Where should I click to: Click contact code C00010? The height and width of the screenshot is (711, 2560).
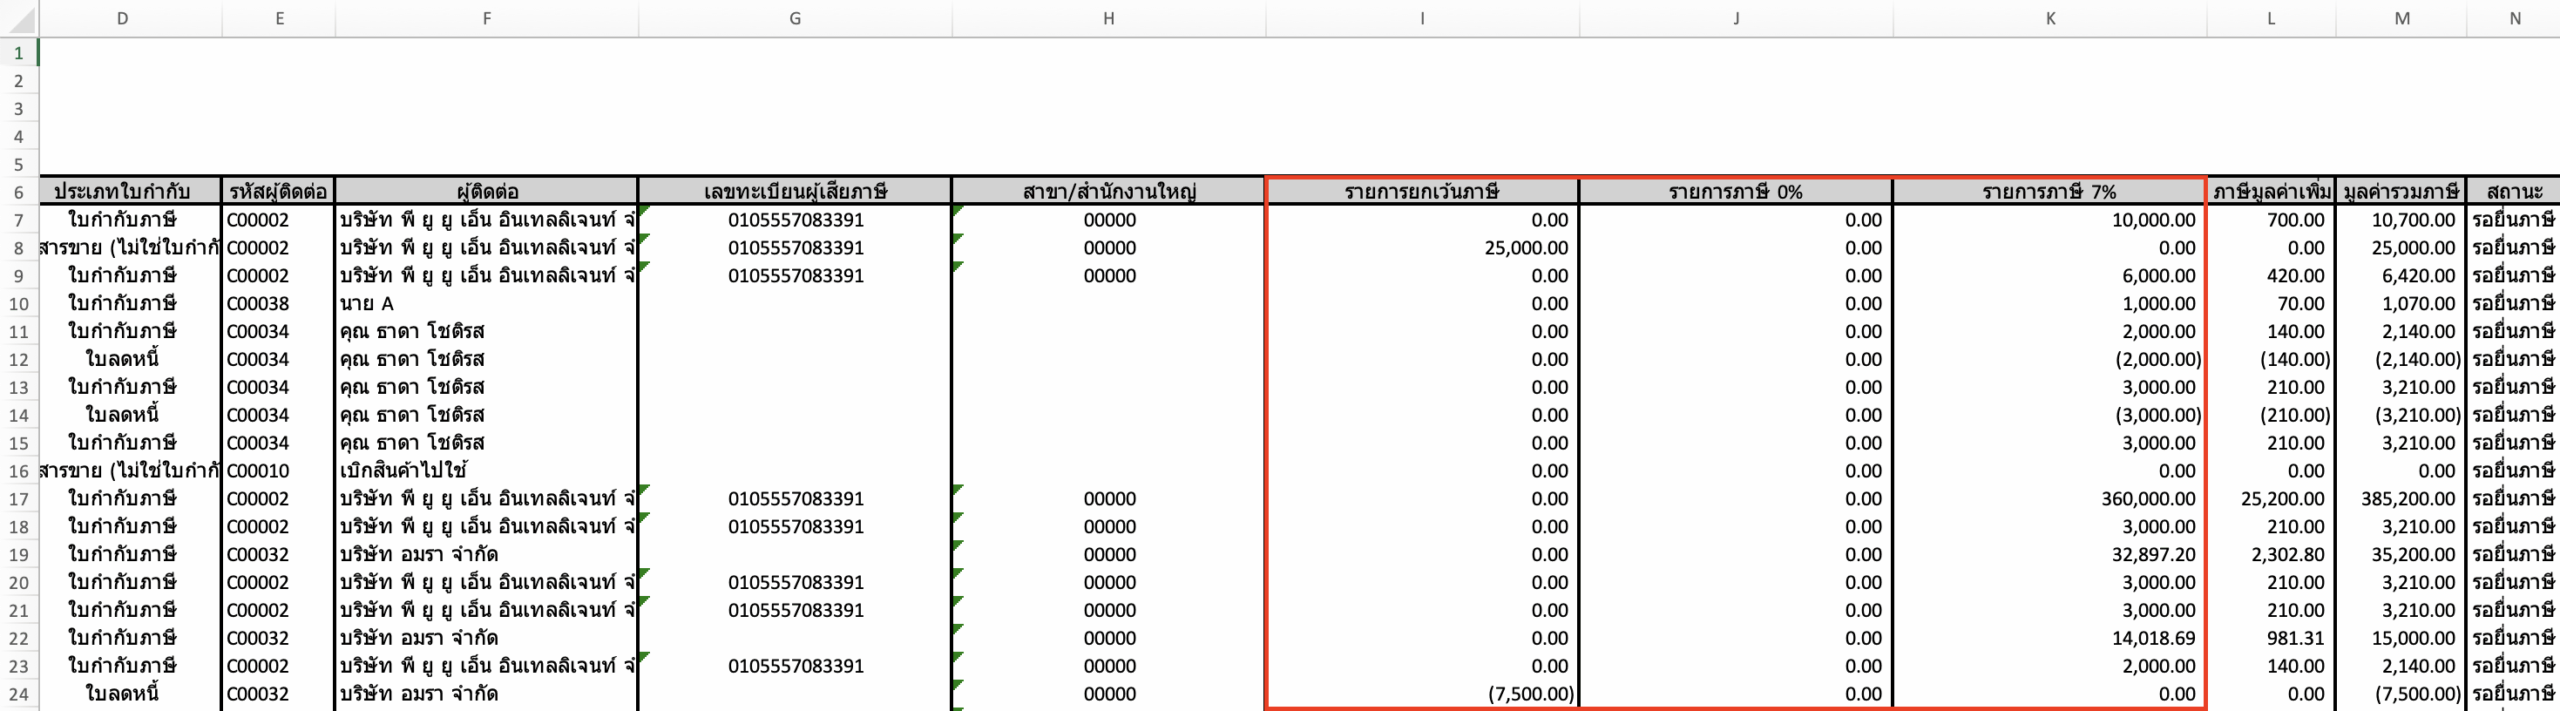coord(278,471)
